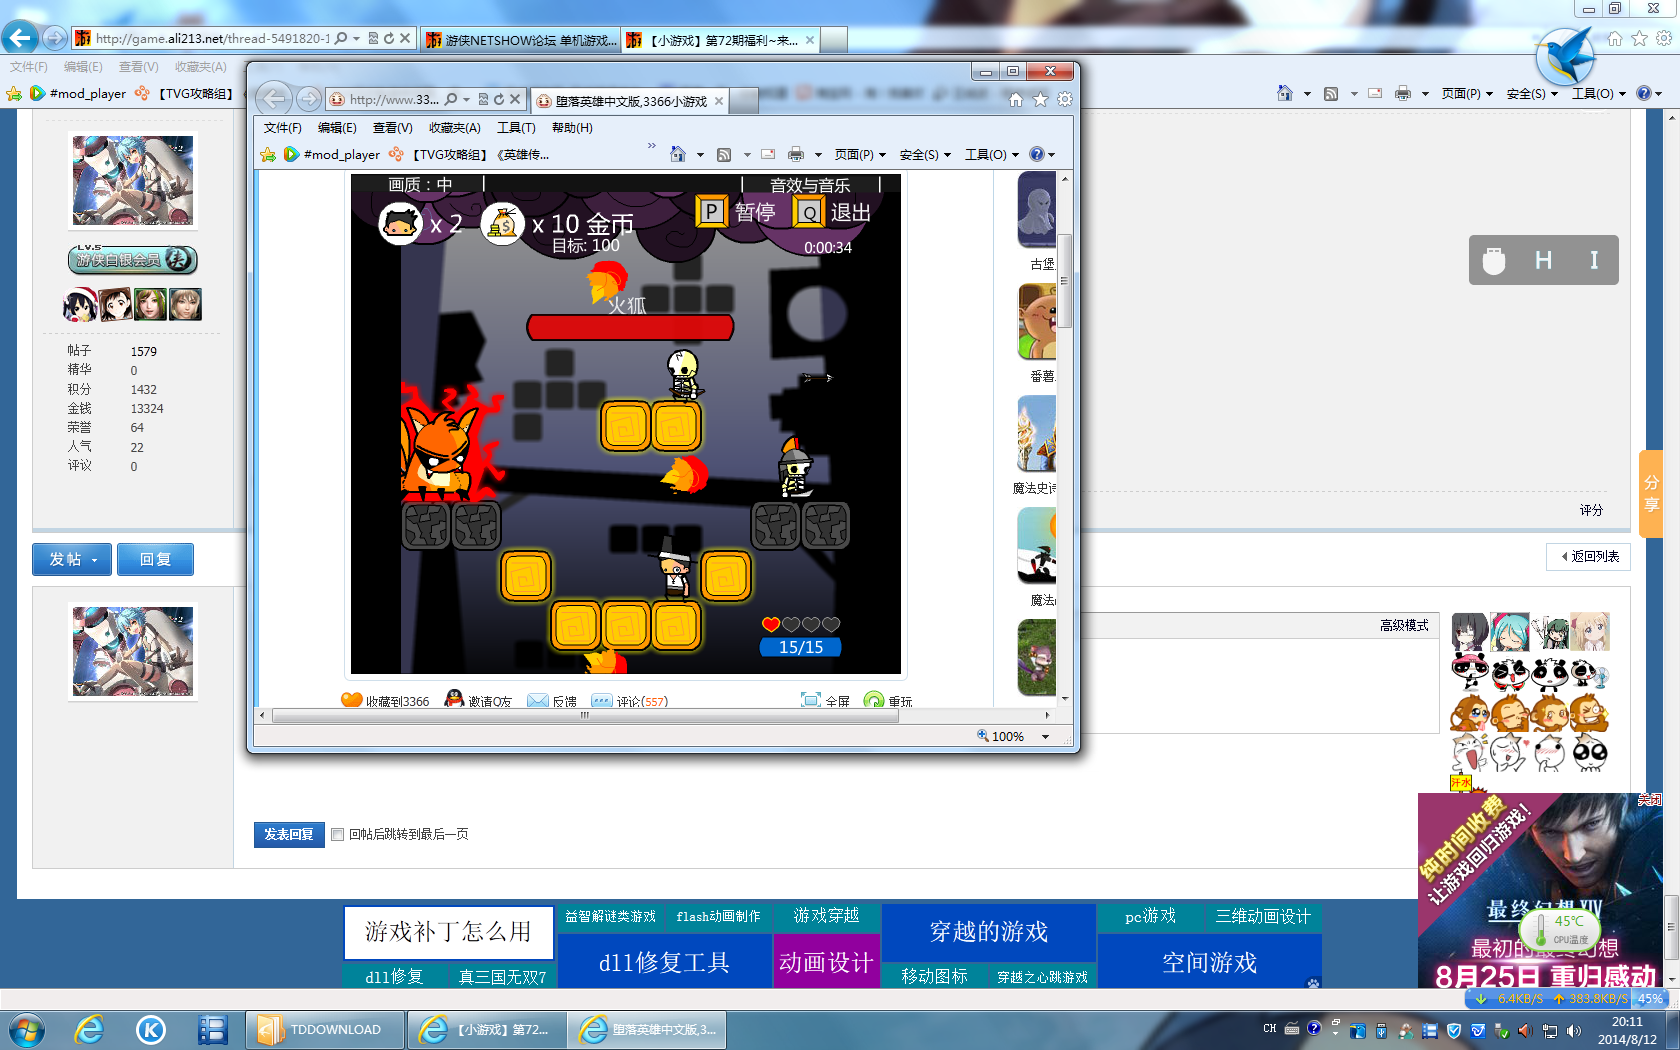Screen dimensions: 1680x1050
Task: Click 魔法史诗 game thumbnail in sidebar
Action: pyautogui.click(x=1037, y=433)
